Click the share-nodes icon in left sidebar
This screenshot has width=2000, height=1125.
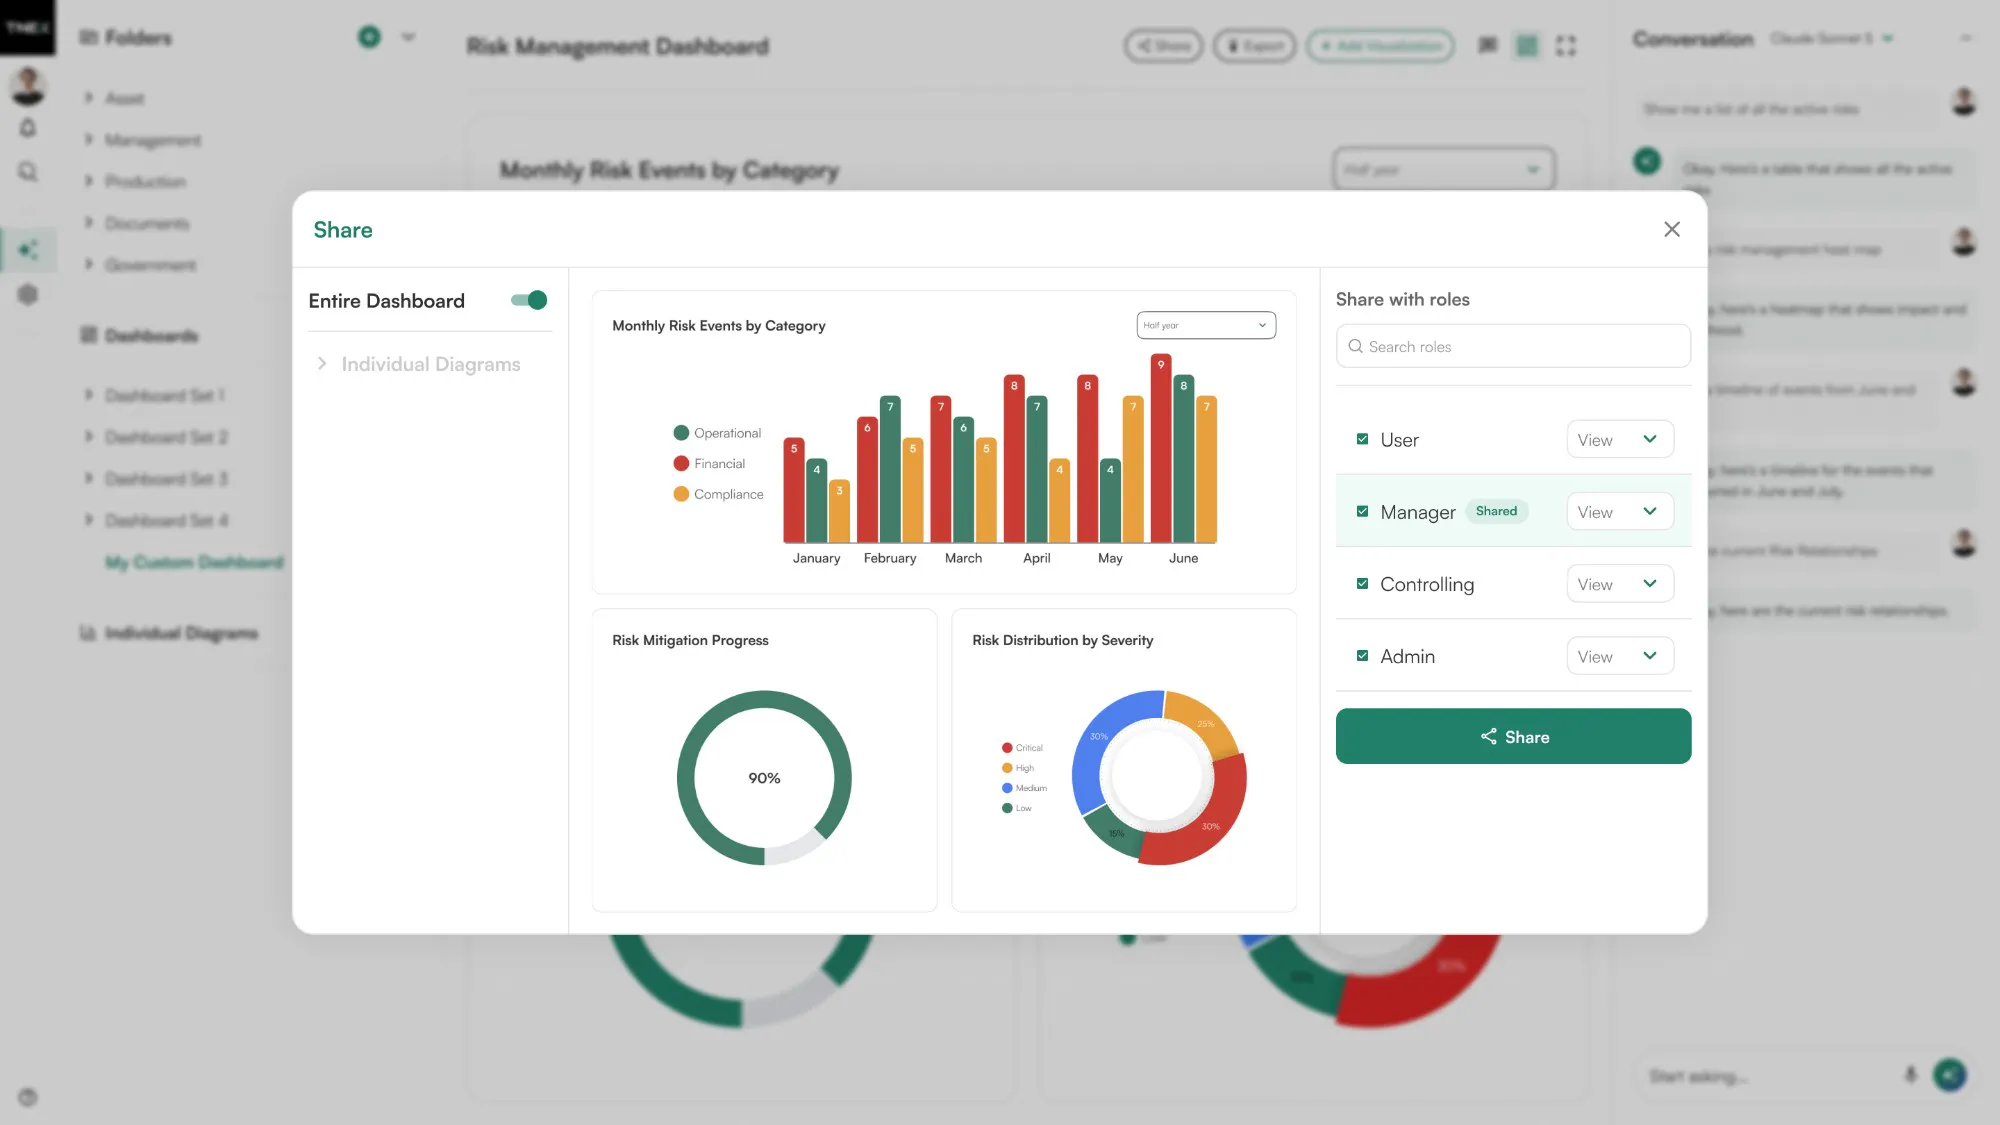tap(28, 249)
